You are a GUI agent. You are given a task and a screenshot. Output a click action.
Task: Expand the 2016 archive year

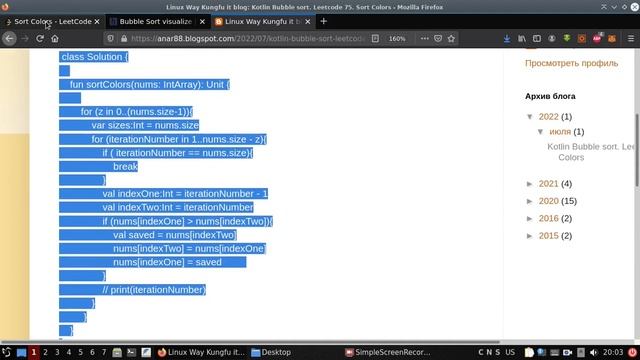[x=530, y=219]
